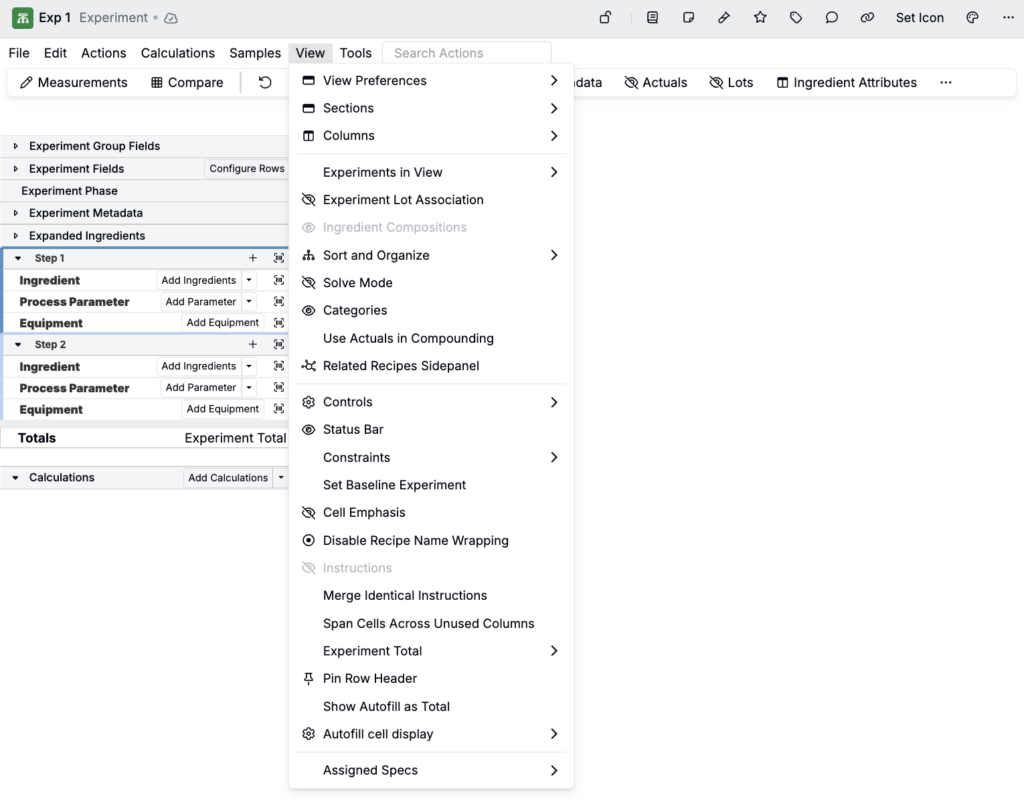
Task: Click the Search Actions field
Action: click(470, 53)
